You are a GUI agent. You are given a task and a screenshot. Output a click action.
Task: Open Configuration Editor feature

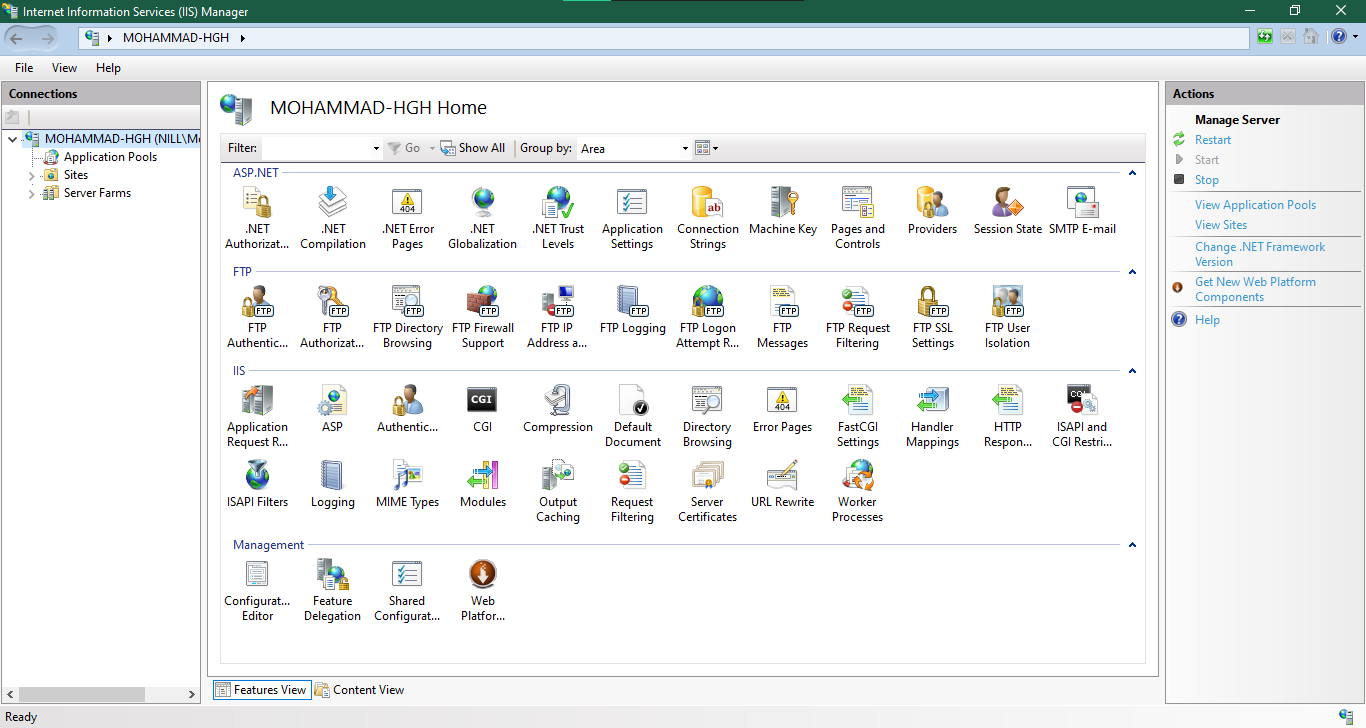pyautogui.click(x=258, y=590)
